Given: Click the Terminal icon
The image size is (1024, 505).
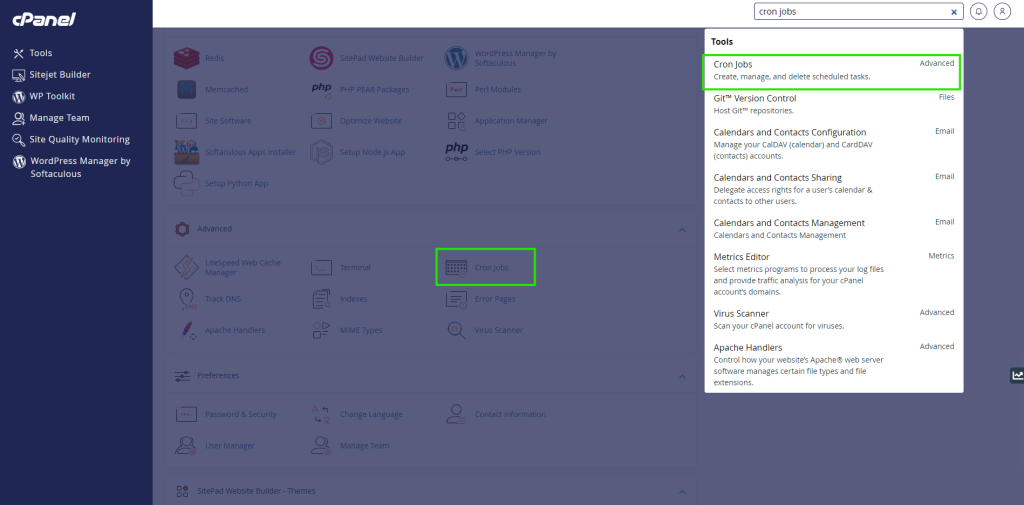Looking at the screenshot, I should tap(321, 268).
